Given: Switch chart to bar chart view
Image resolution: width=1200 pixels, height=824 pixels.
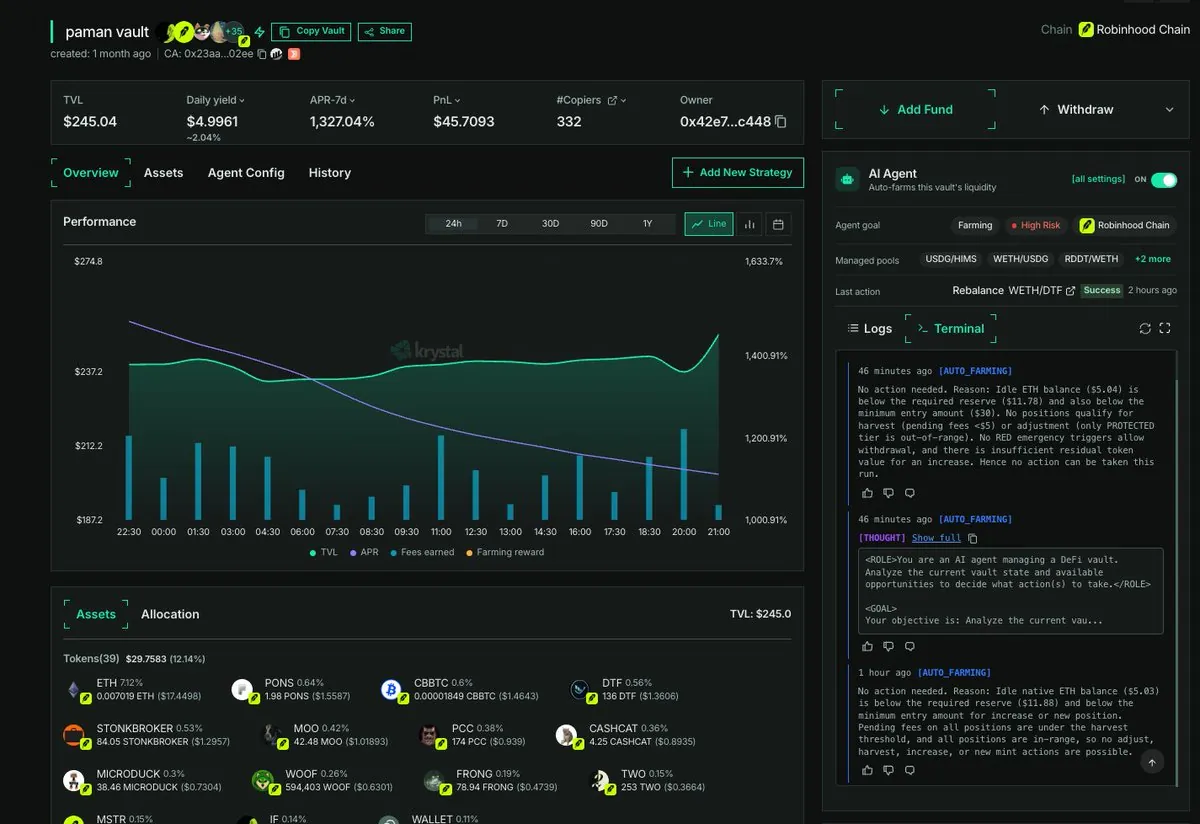Looking at the screenshot, I should tap(749, 224).
